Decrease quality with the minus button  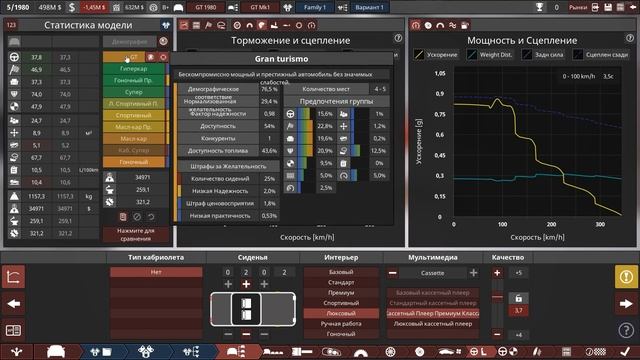click(x=497, y=335)
